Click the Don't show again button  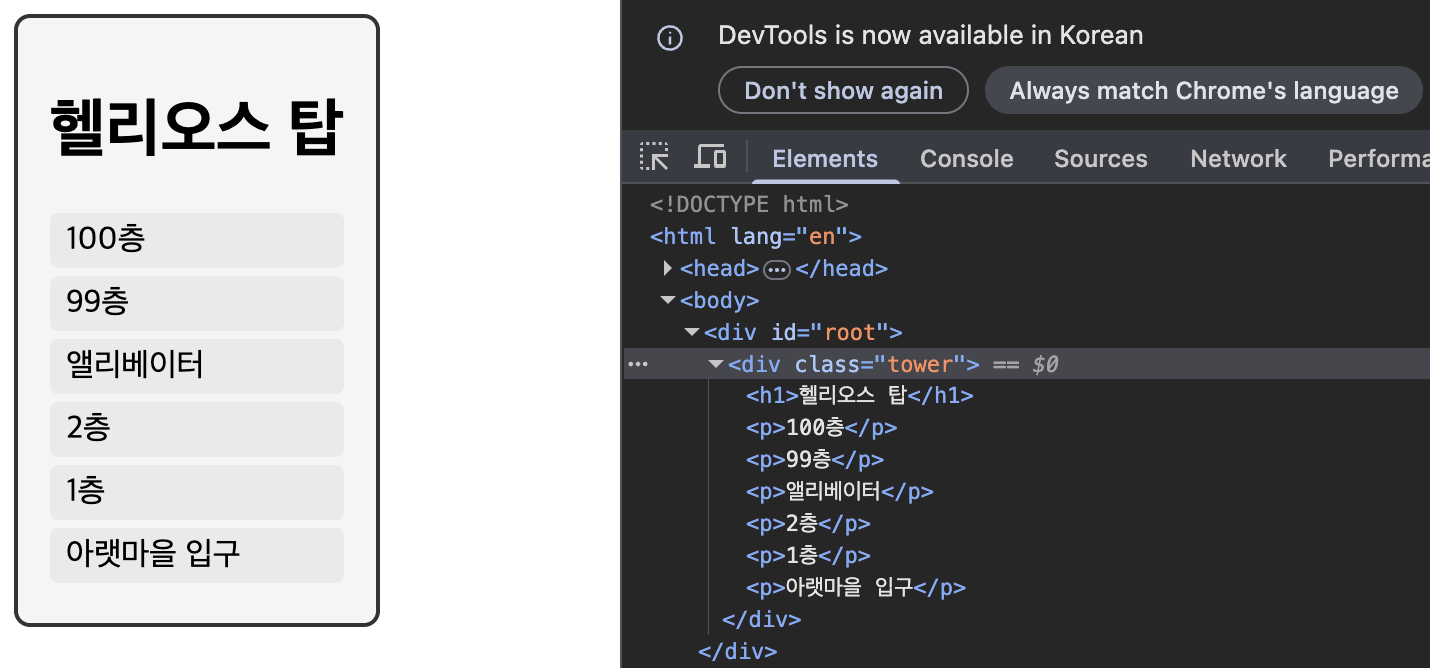click(x=843, y=91)
